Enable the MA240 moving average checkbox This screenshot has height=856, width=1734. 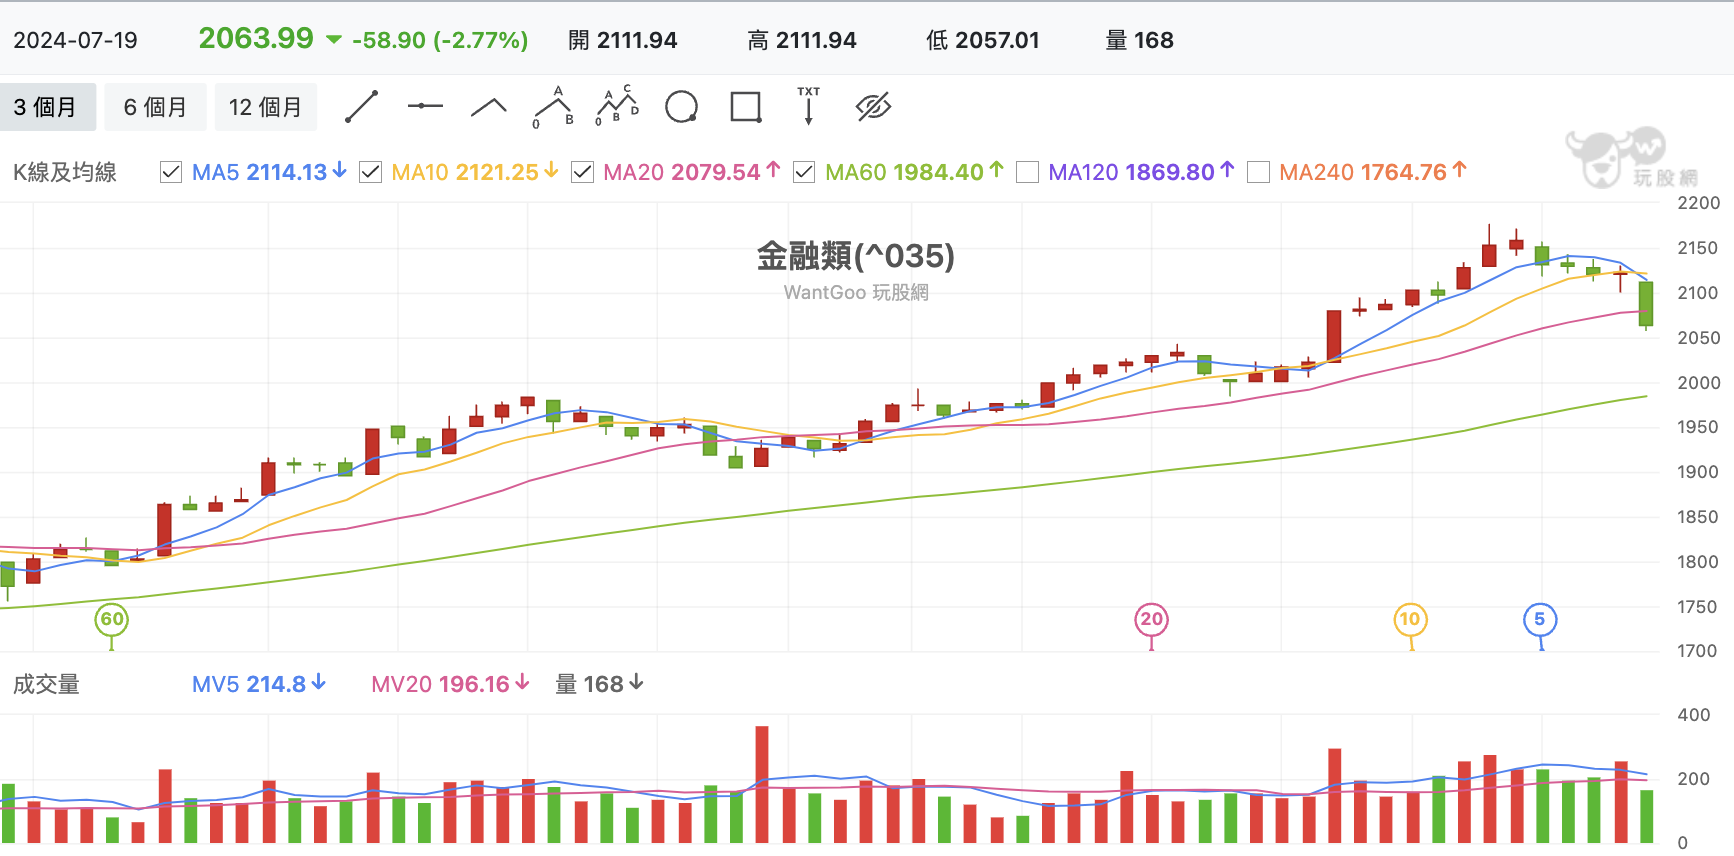(x=1259, y=172)
